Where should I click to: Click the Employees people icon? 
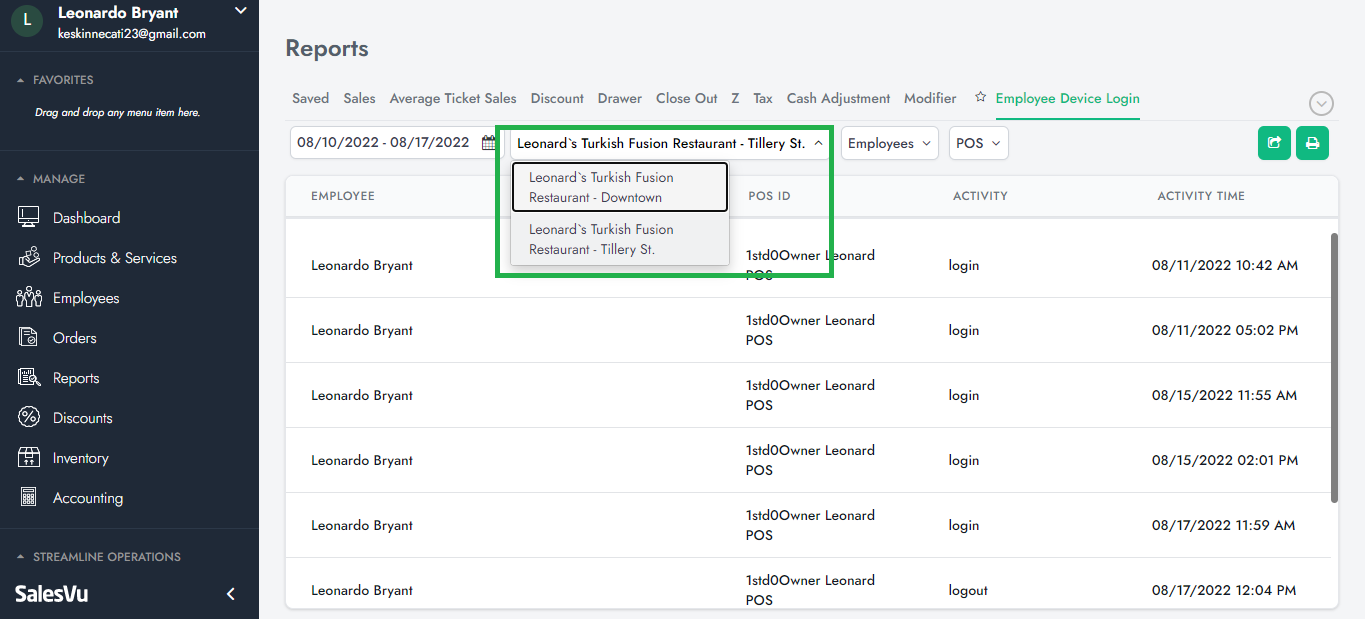click(29, 298)
